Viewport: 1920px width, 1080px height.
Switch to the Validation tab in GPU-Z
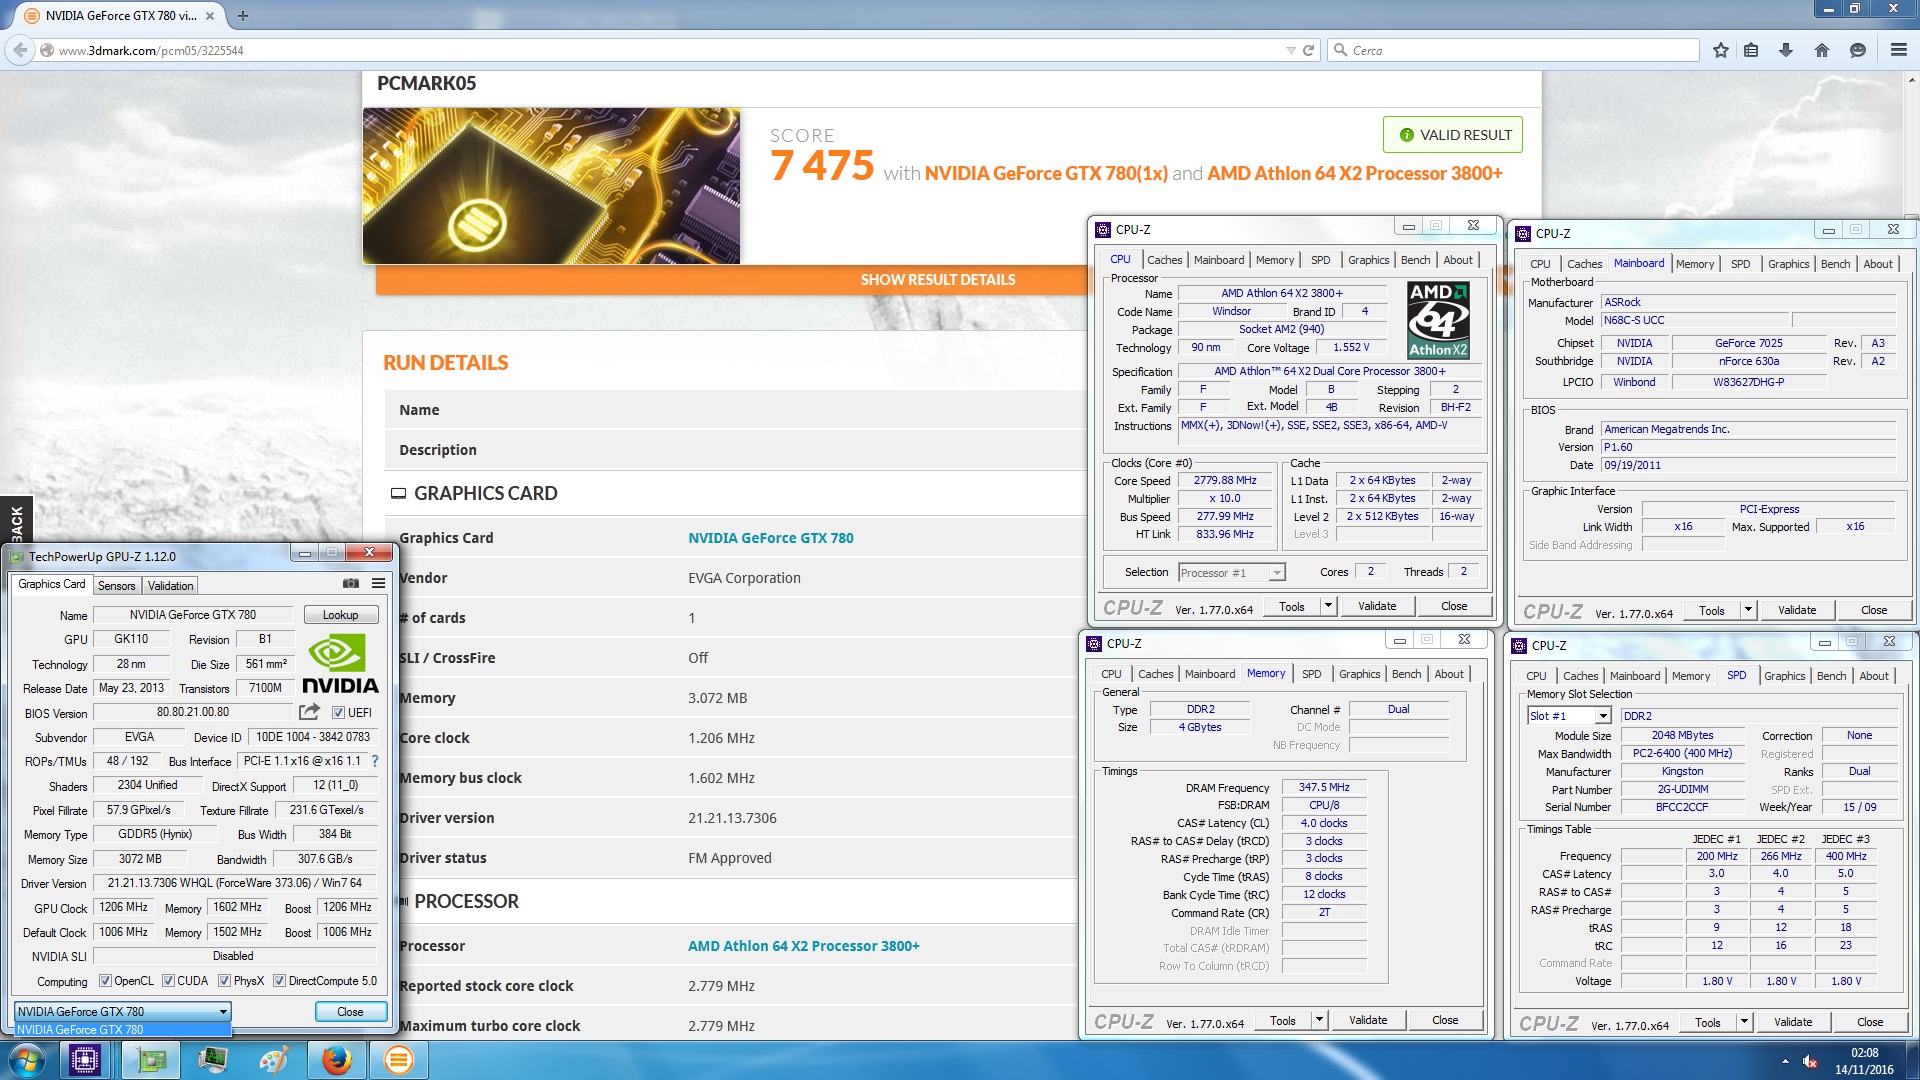[x=170, y=586]
